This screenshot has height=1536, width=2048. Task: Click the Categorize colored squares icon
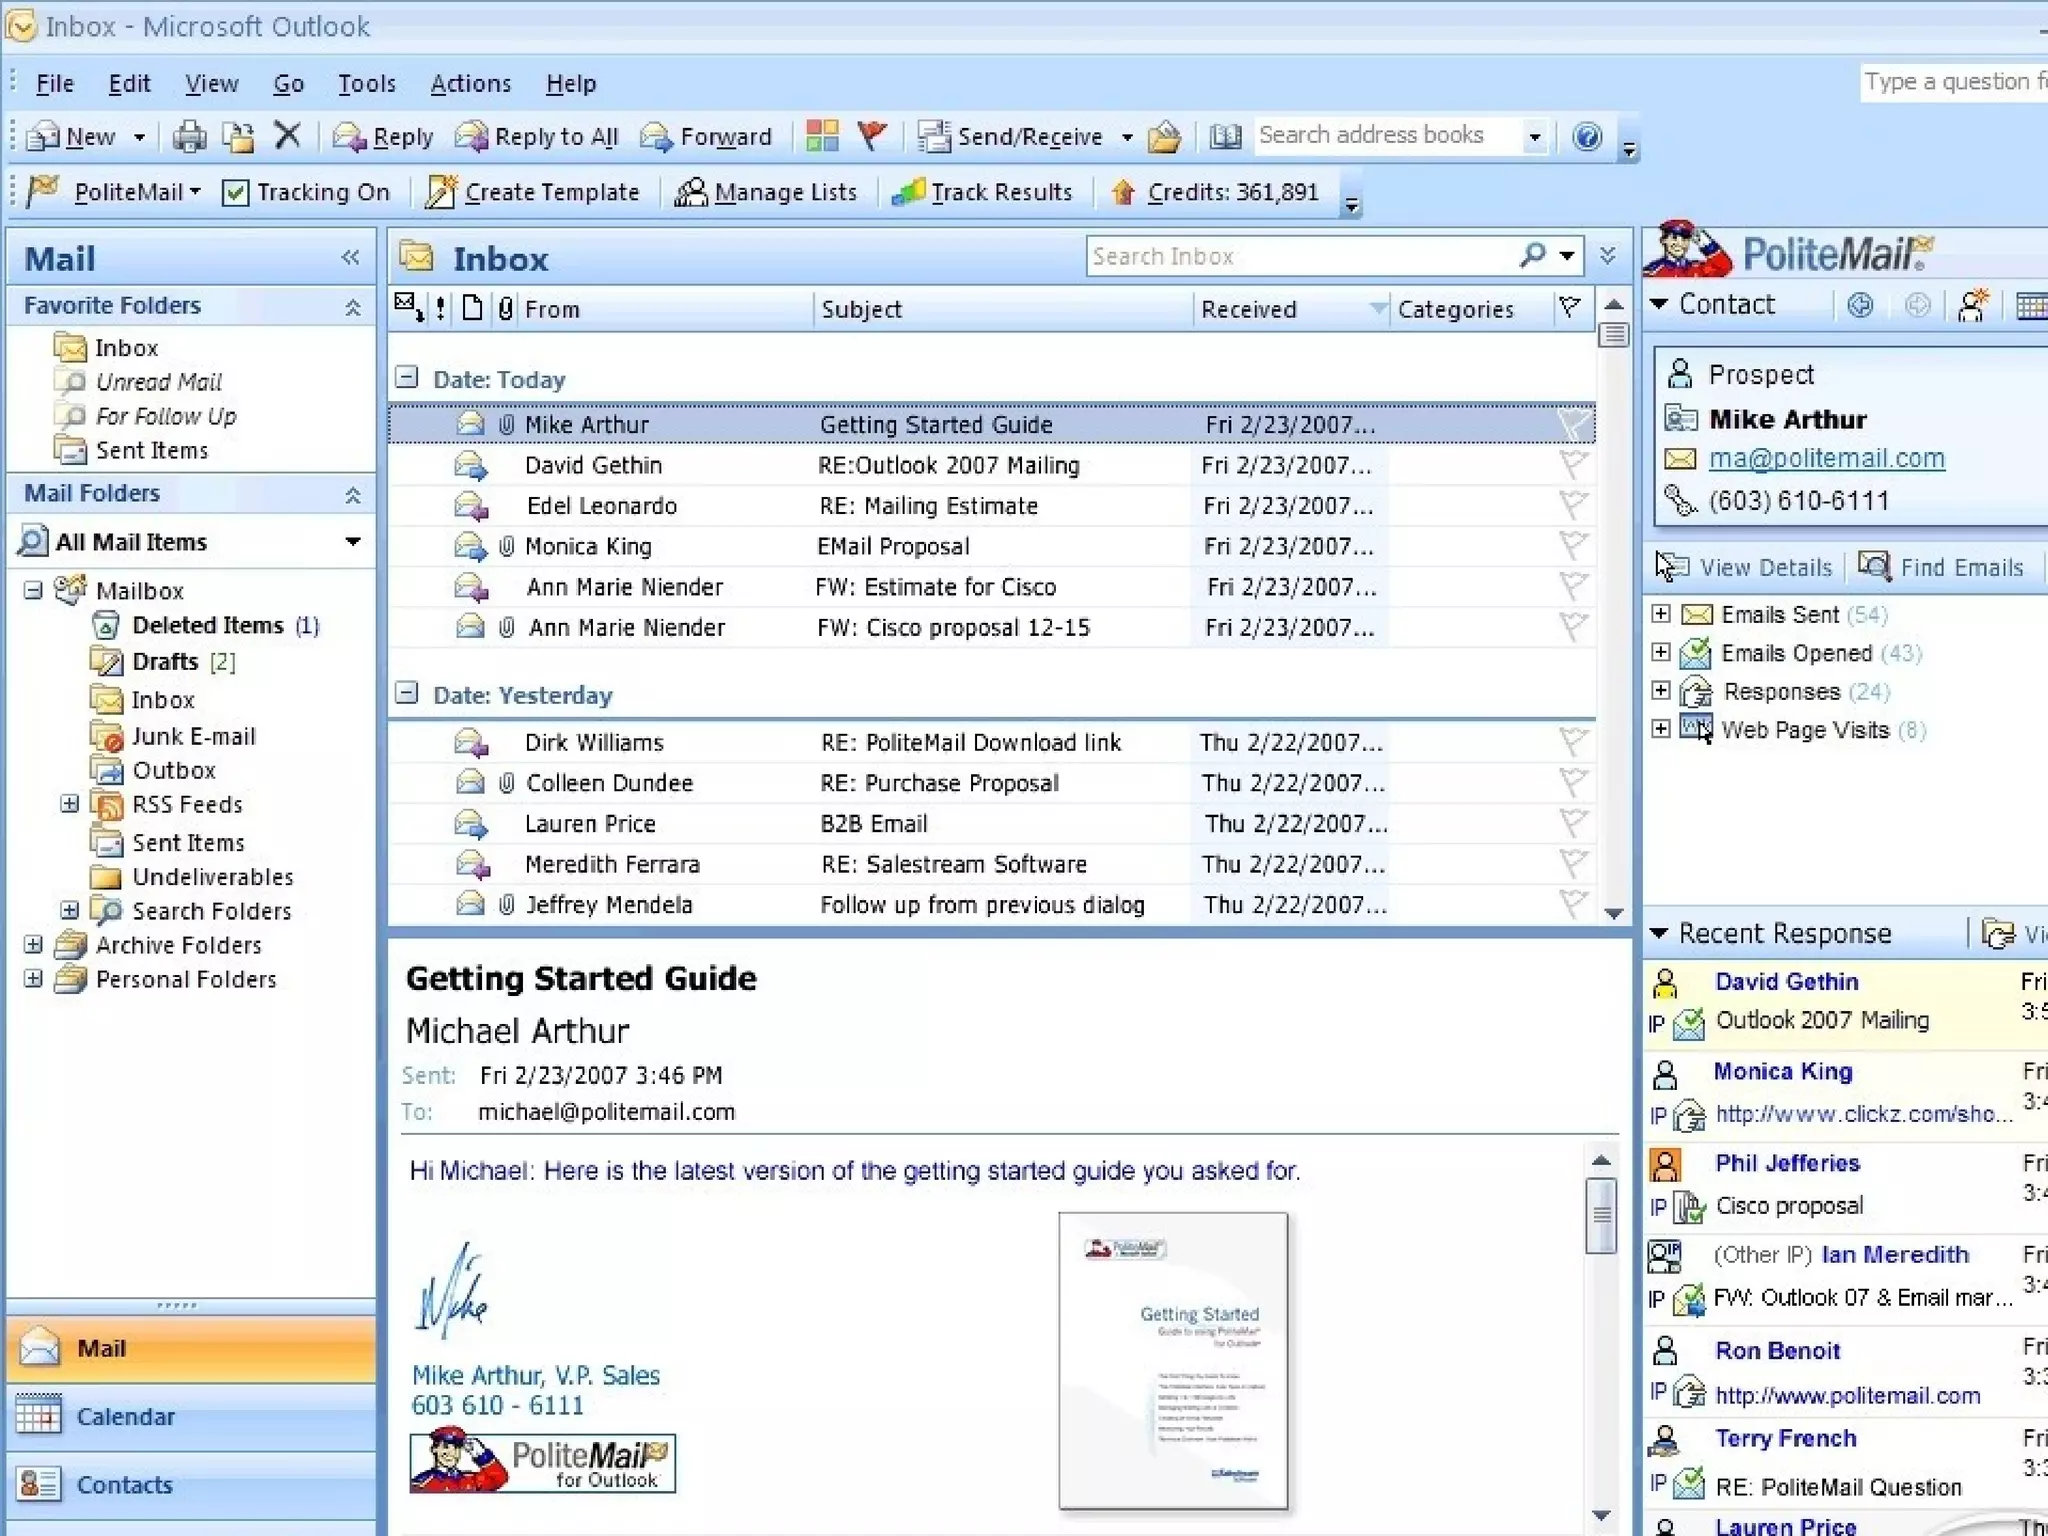pos(822,136)
